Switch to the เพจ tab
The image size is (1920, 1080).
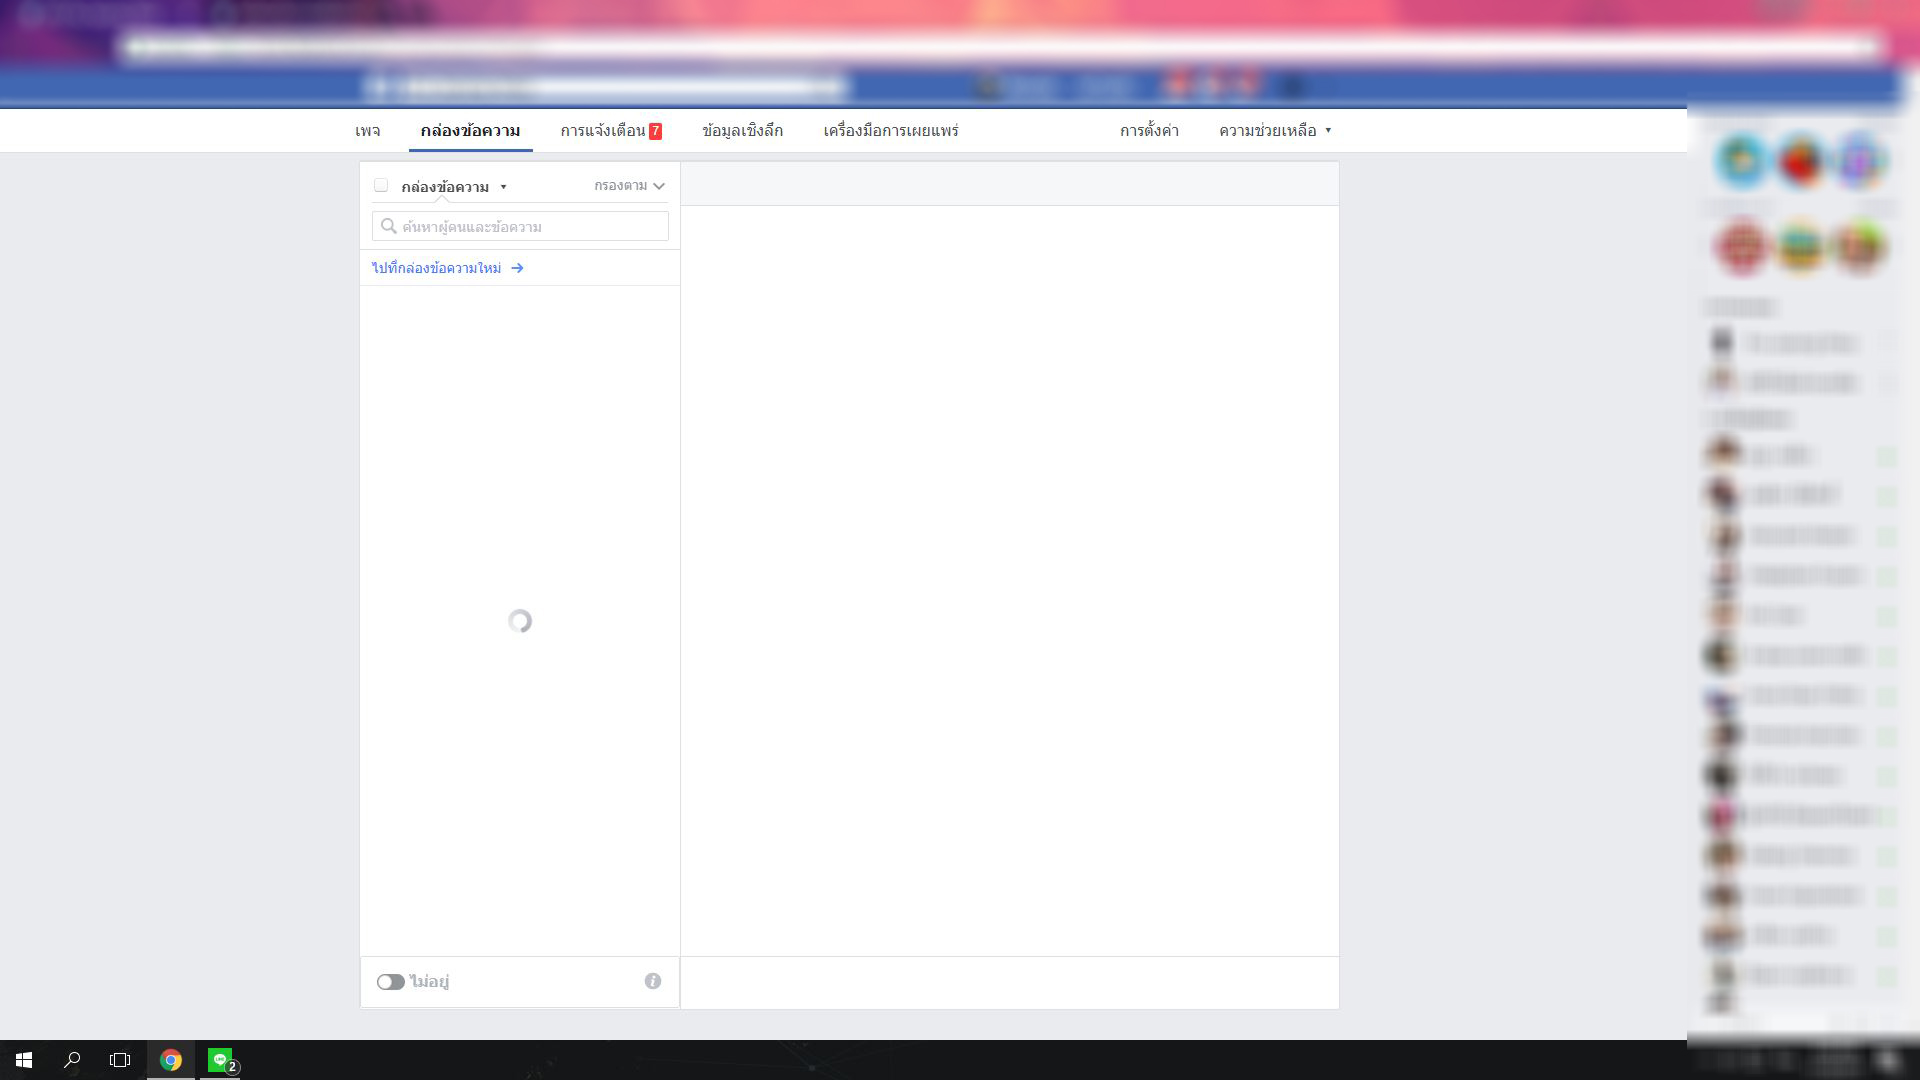pos(367,131)
